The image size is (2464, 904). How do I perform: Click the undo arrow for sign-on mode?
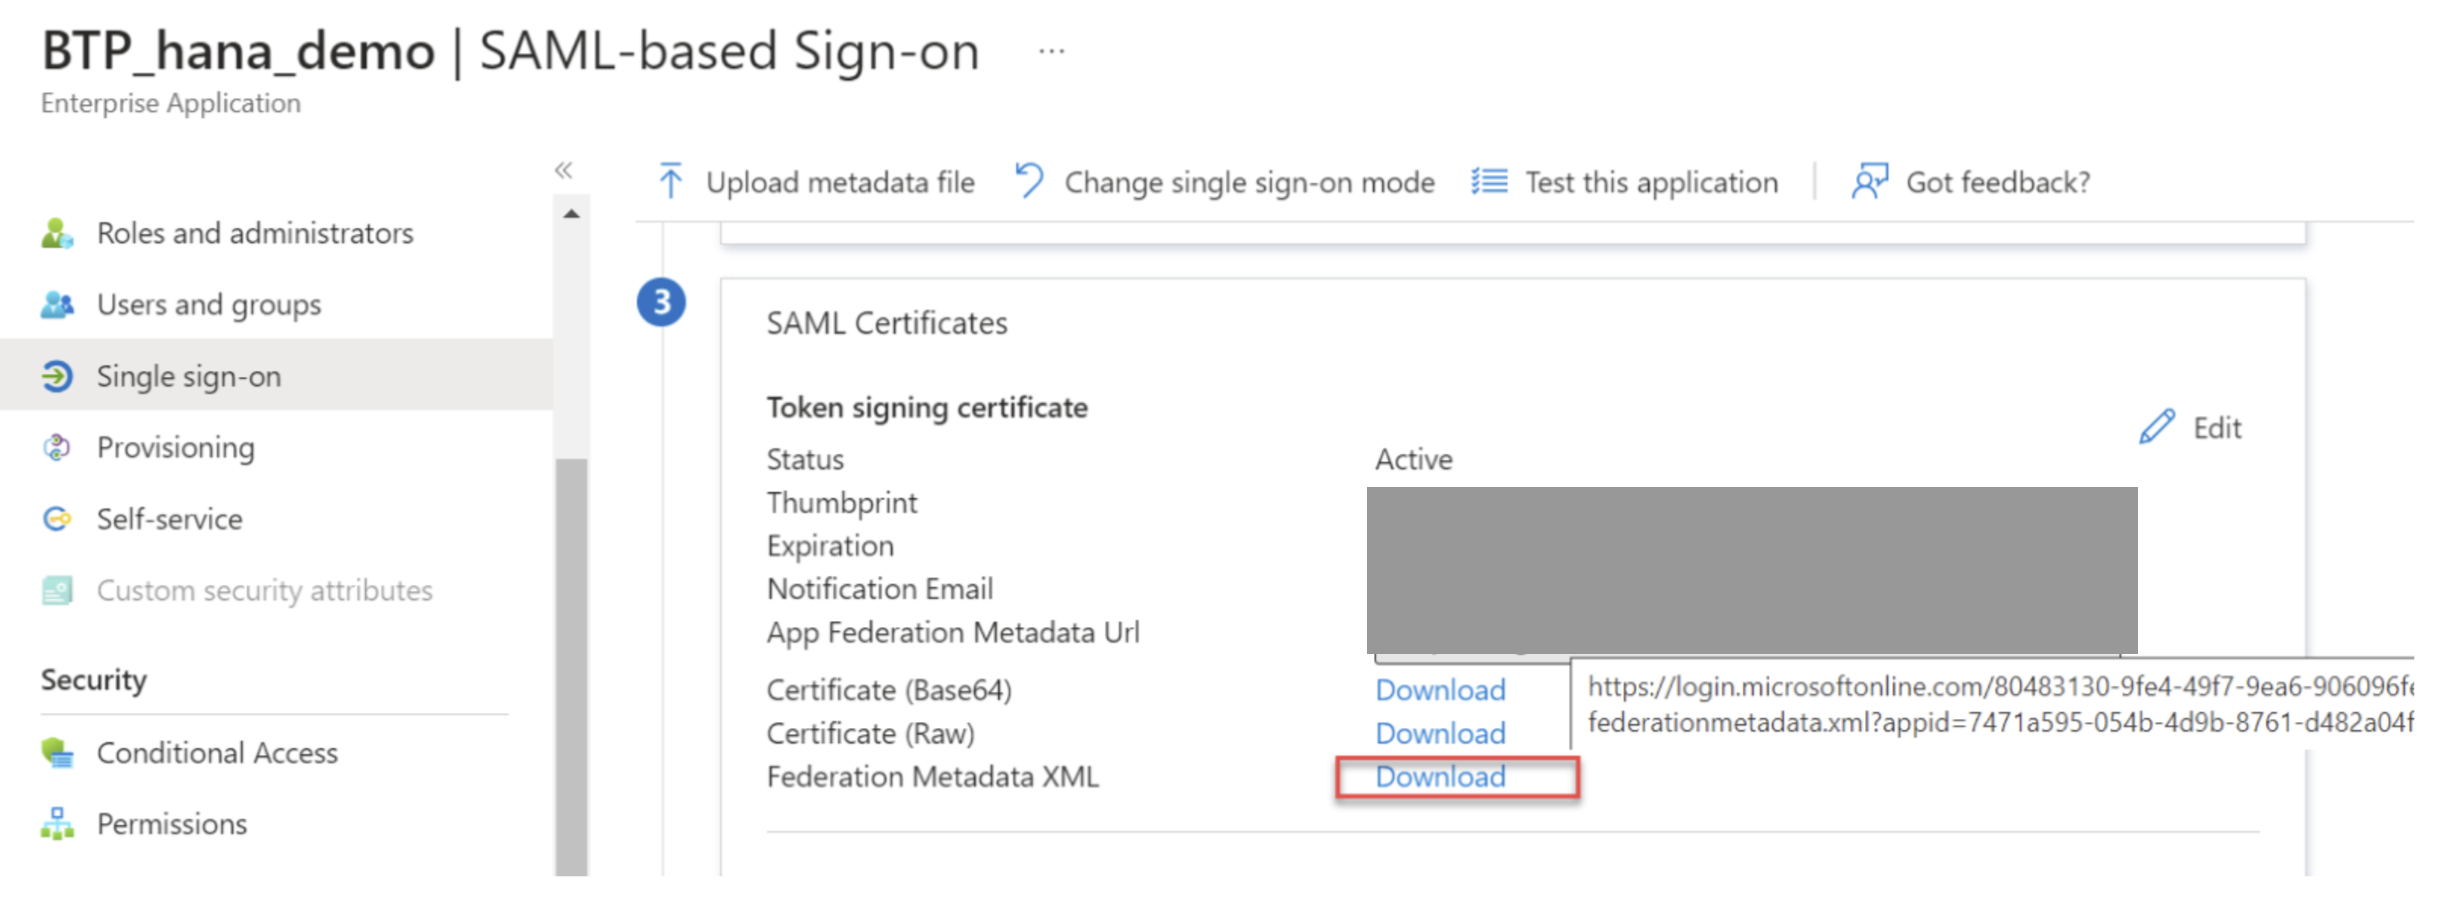click(1028, 181)
